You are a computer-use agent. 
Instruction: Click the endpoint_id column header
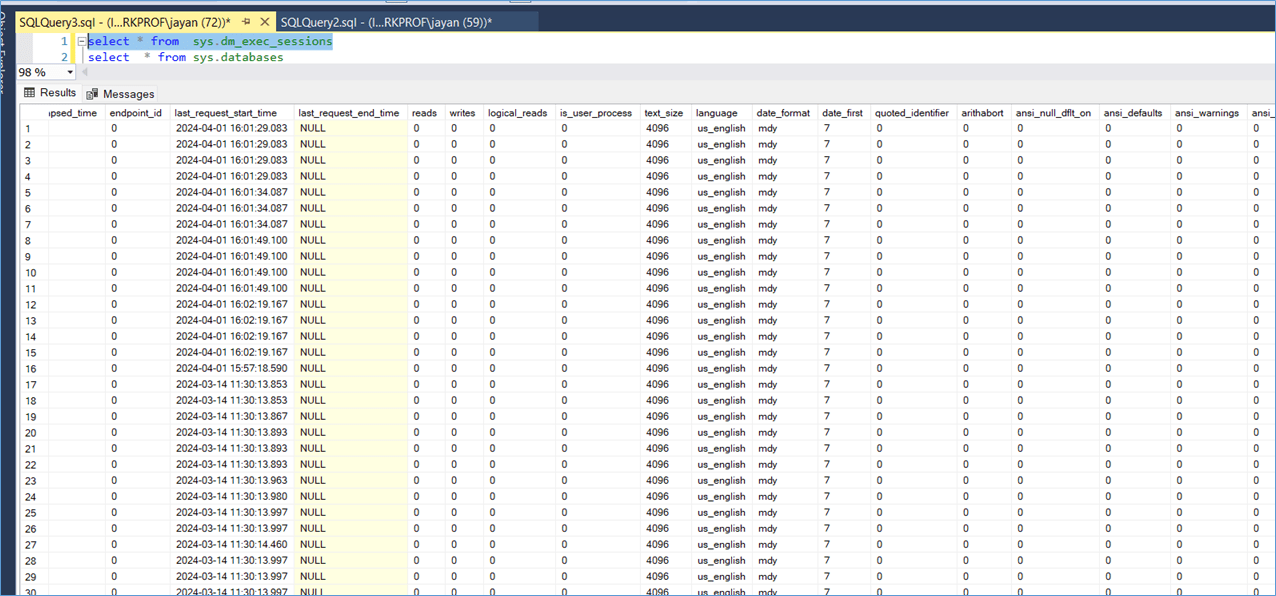pos(136,113)
